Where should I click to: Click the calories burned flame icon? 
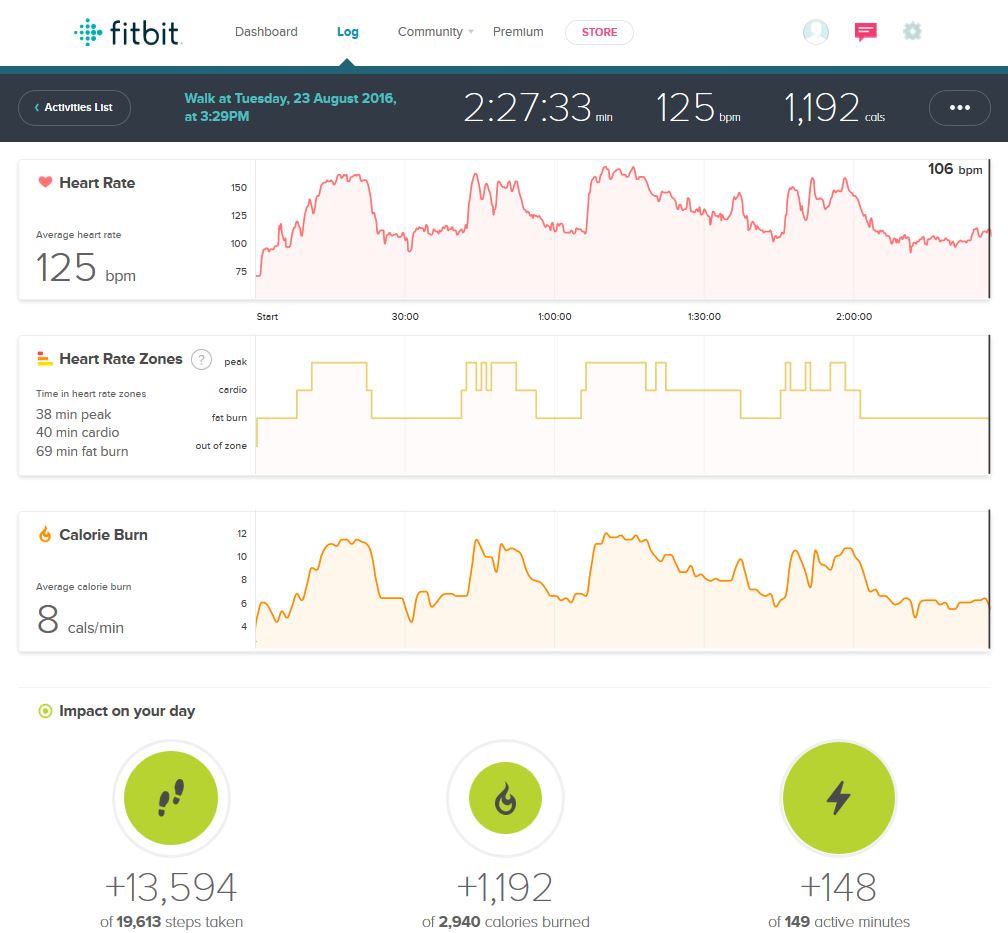pyautogui.click(x=505, y=799)
